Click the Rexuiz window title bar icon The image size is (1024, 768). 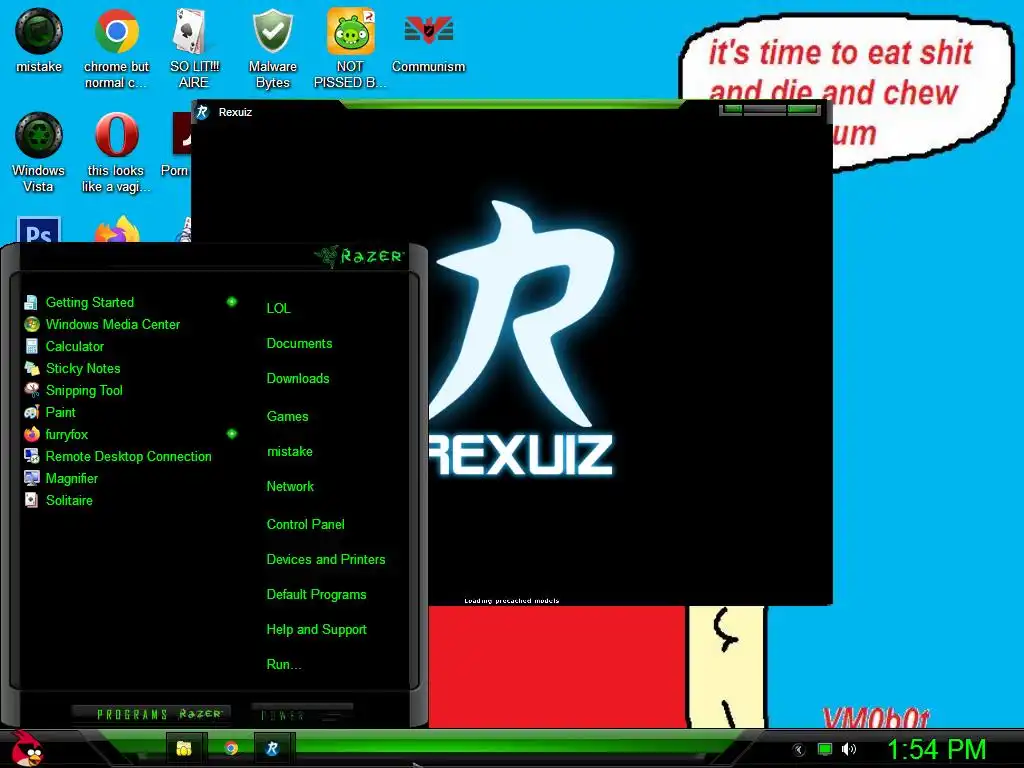pos(202,112)
